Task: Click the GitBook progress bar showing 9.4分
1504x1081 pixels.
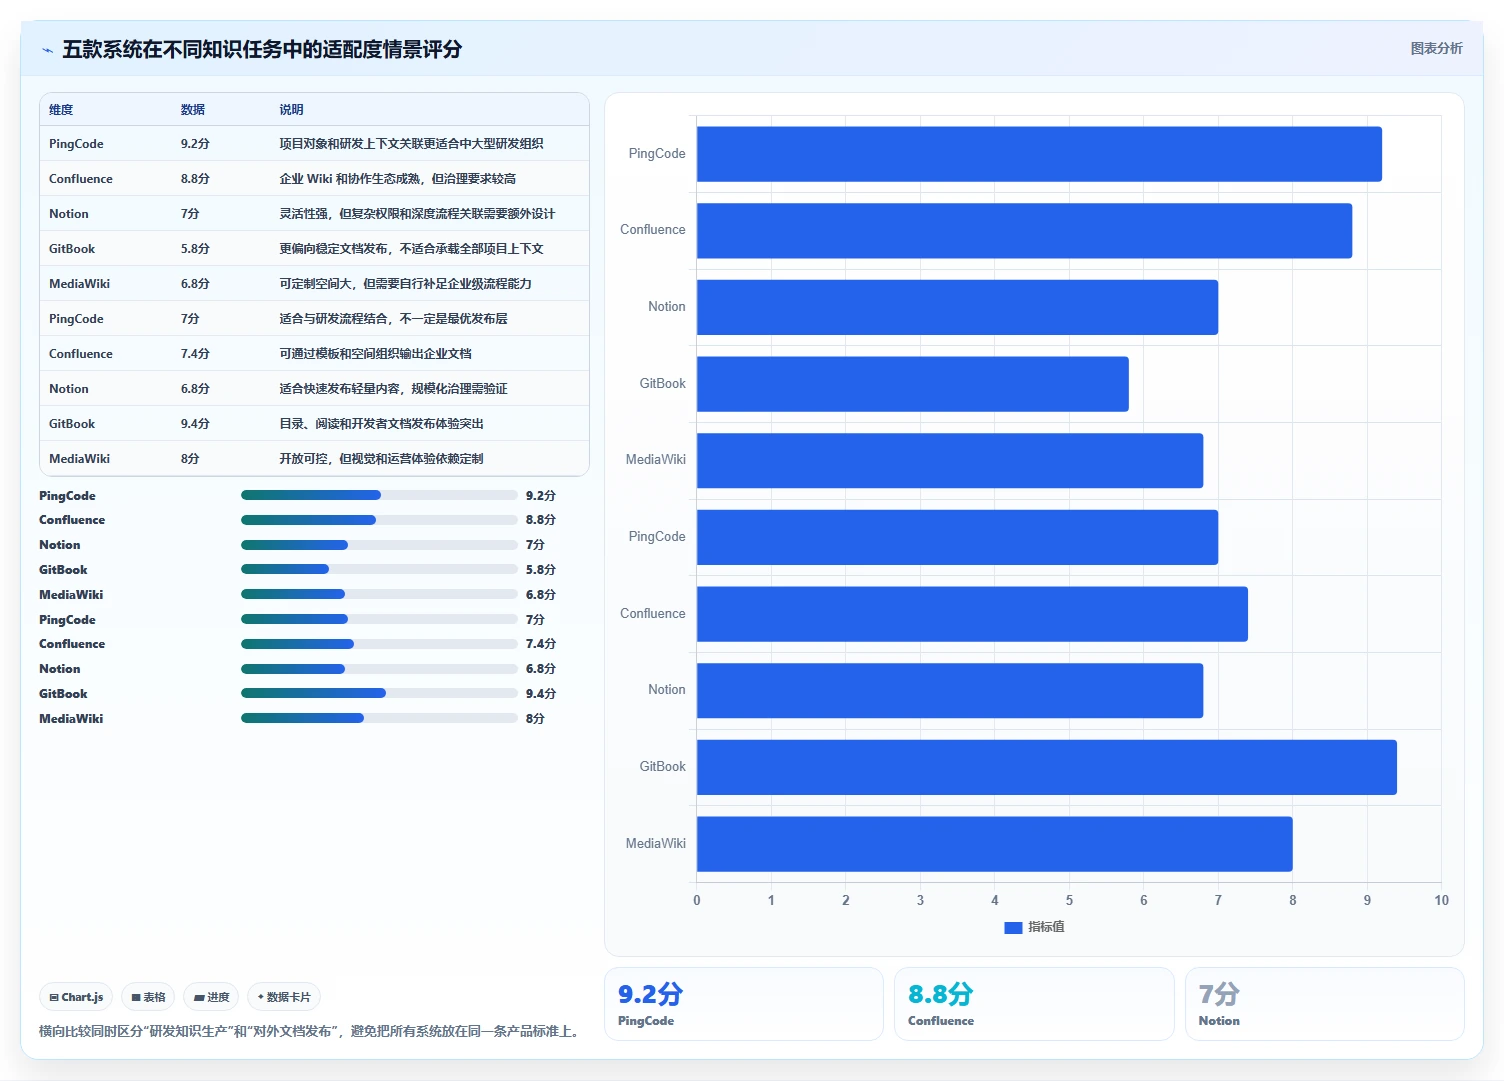Action: click(379, 693)
